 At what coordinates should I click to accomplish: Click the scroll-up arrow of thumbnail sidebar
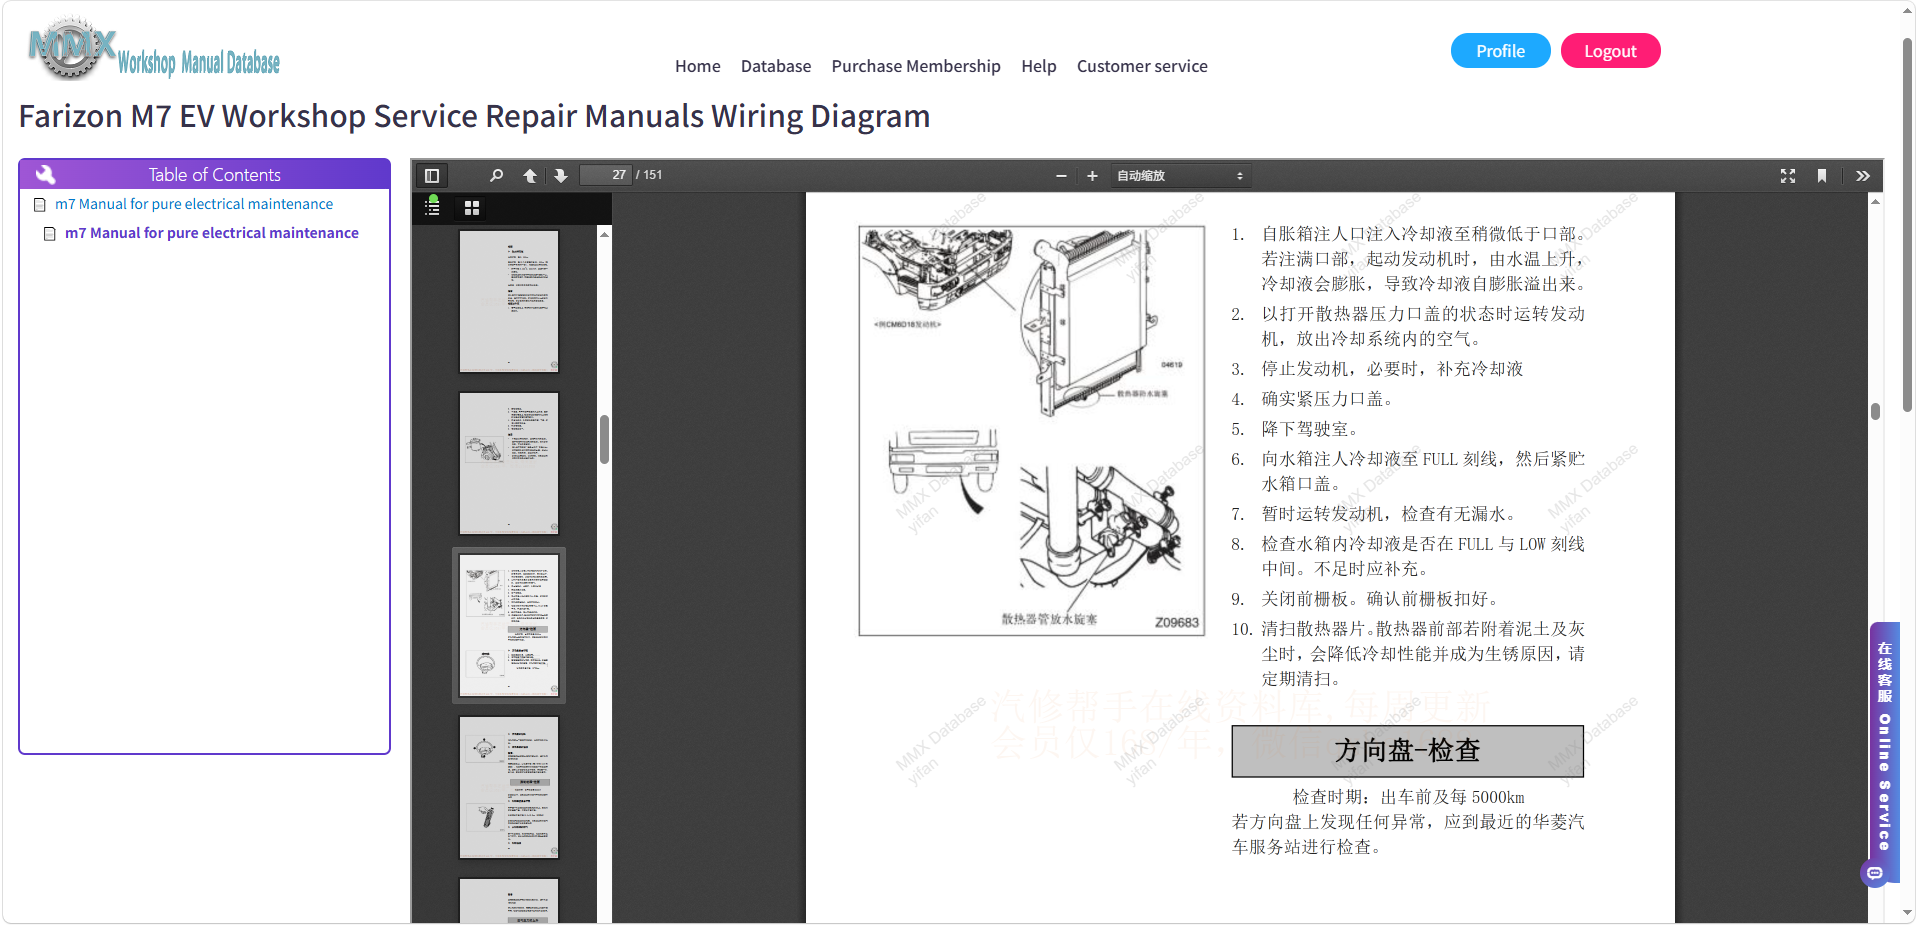point(604,234)
